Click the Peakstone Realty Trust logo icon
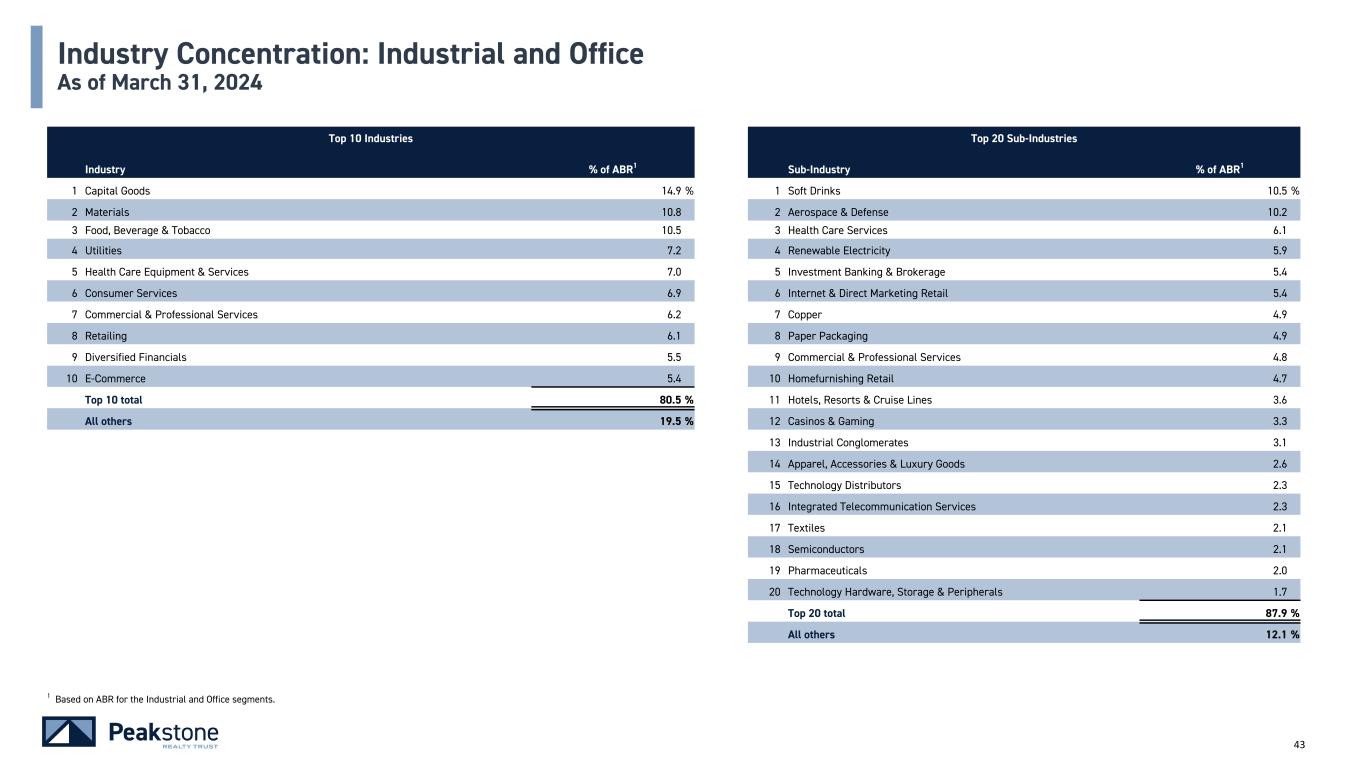The height and width of the screenshot is (768, 1365). 69,732
